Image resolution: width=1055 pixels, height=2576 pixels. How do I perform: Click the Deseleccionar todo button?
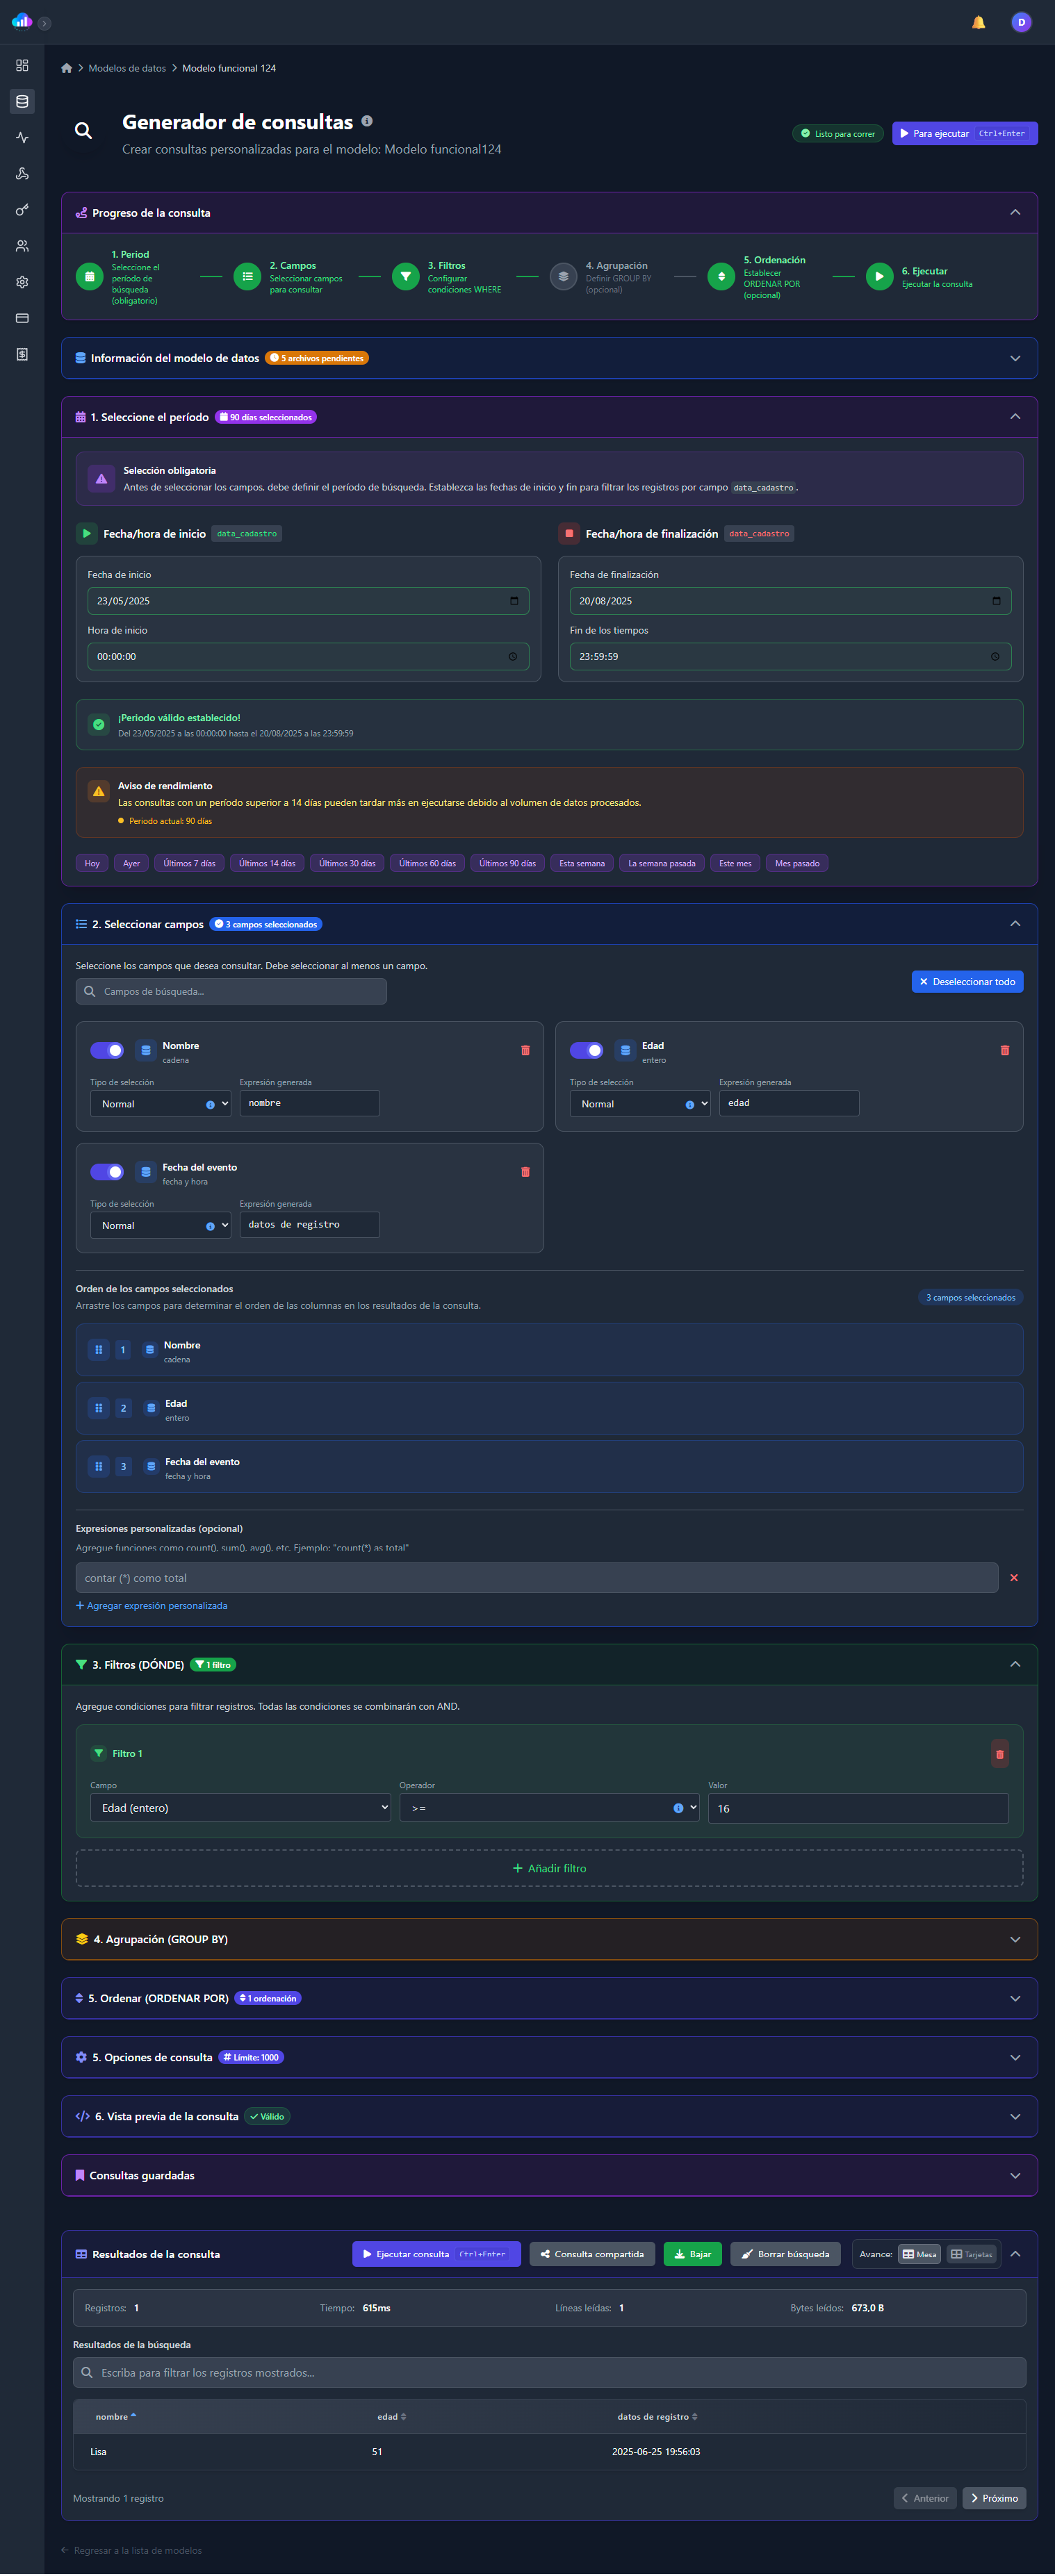pos(966,981)
